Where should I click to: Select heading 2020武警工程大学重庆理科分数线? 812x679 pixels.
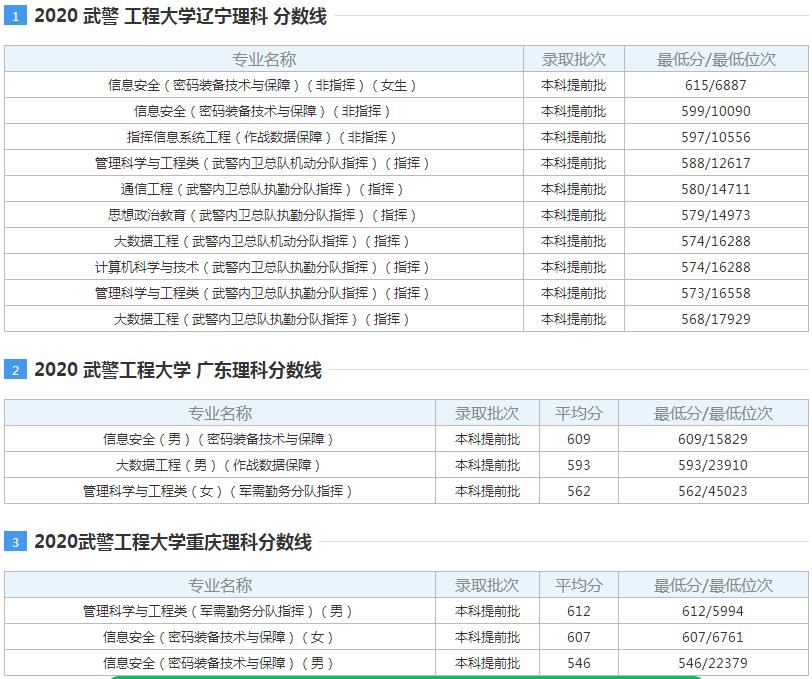[x=173, y=542]
